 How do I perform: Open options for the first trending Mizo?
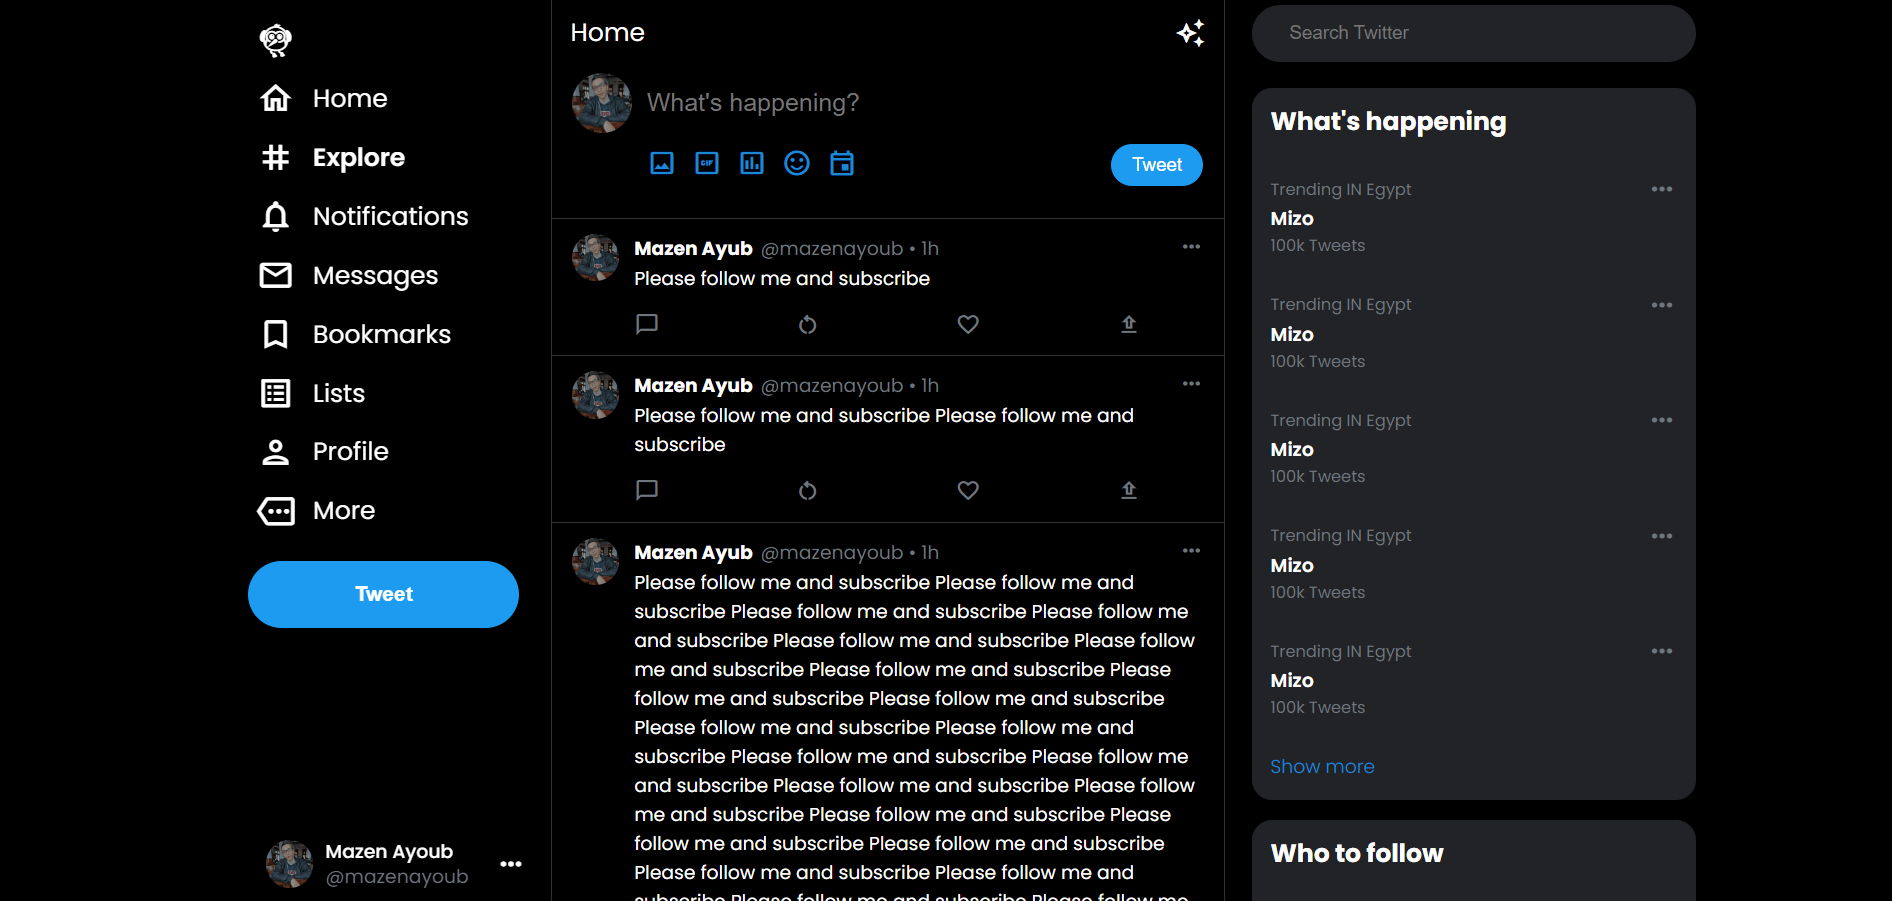coord(1661,189)
